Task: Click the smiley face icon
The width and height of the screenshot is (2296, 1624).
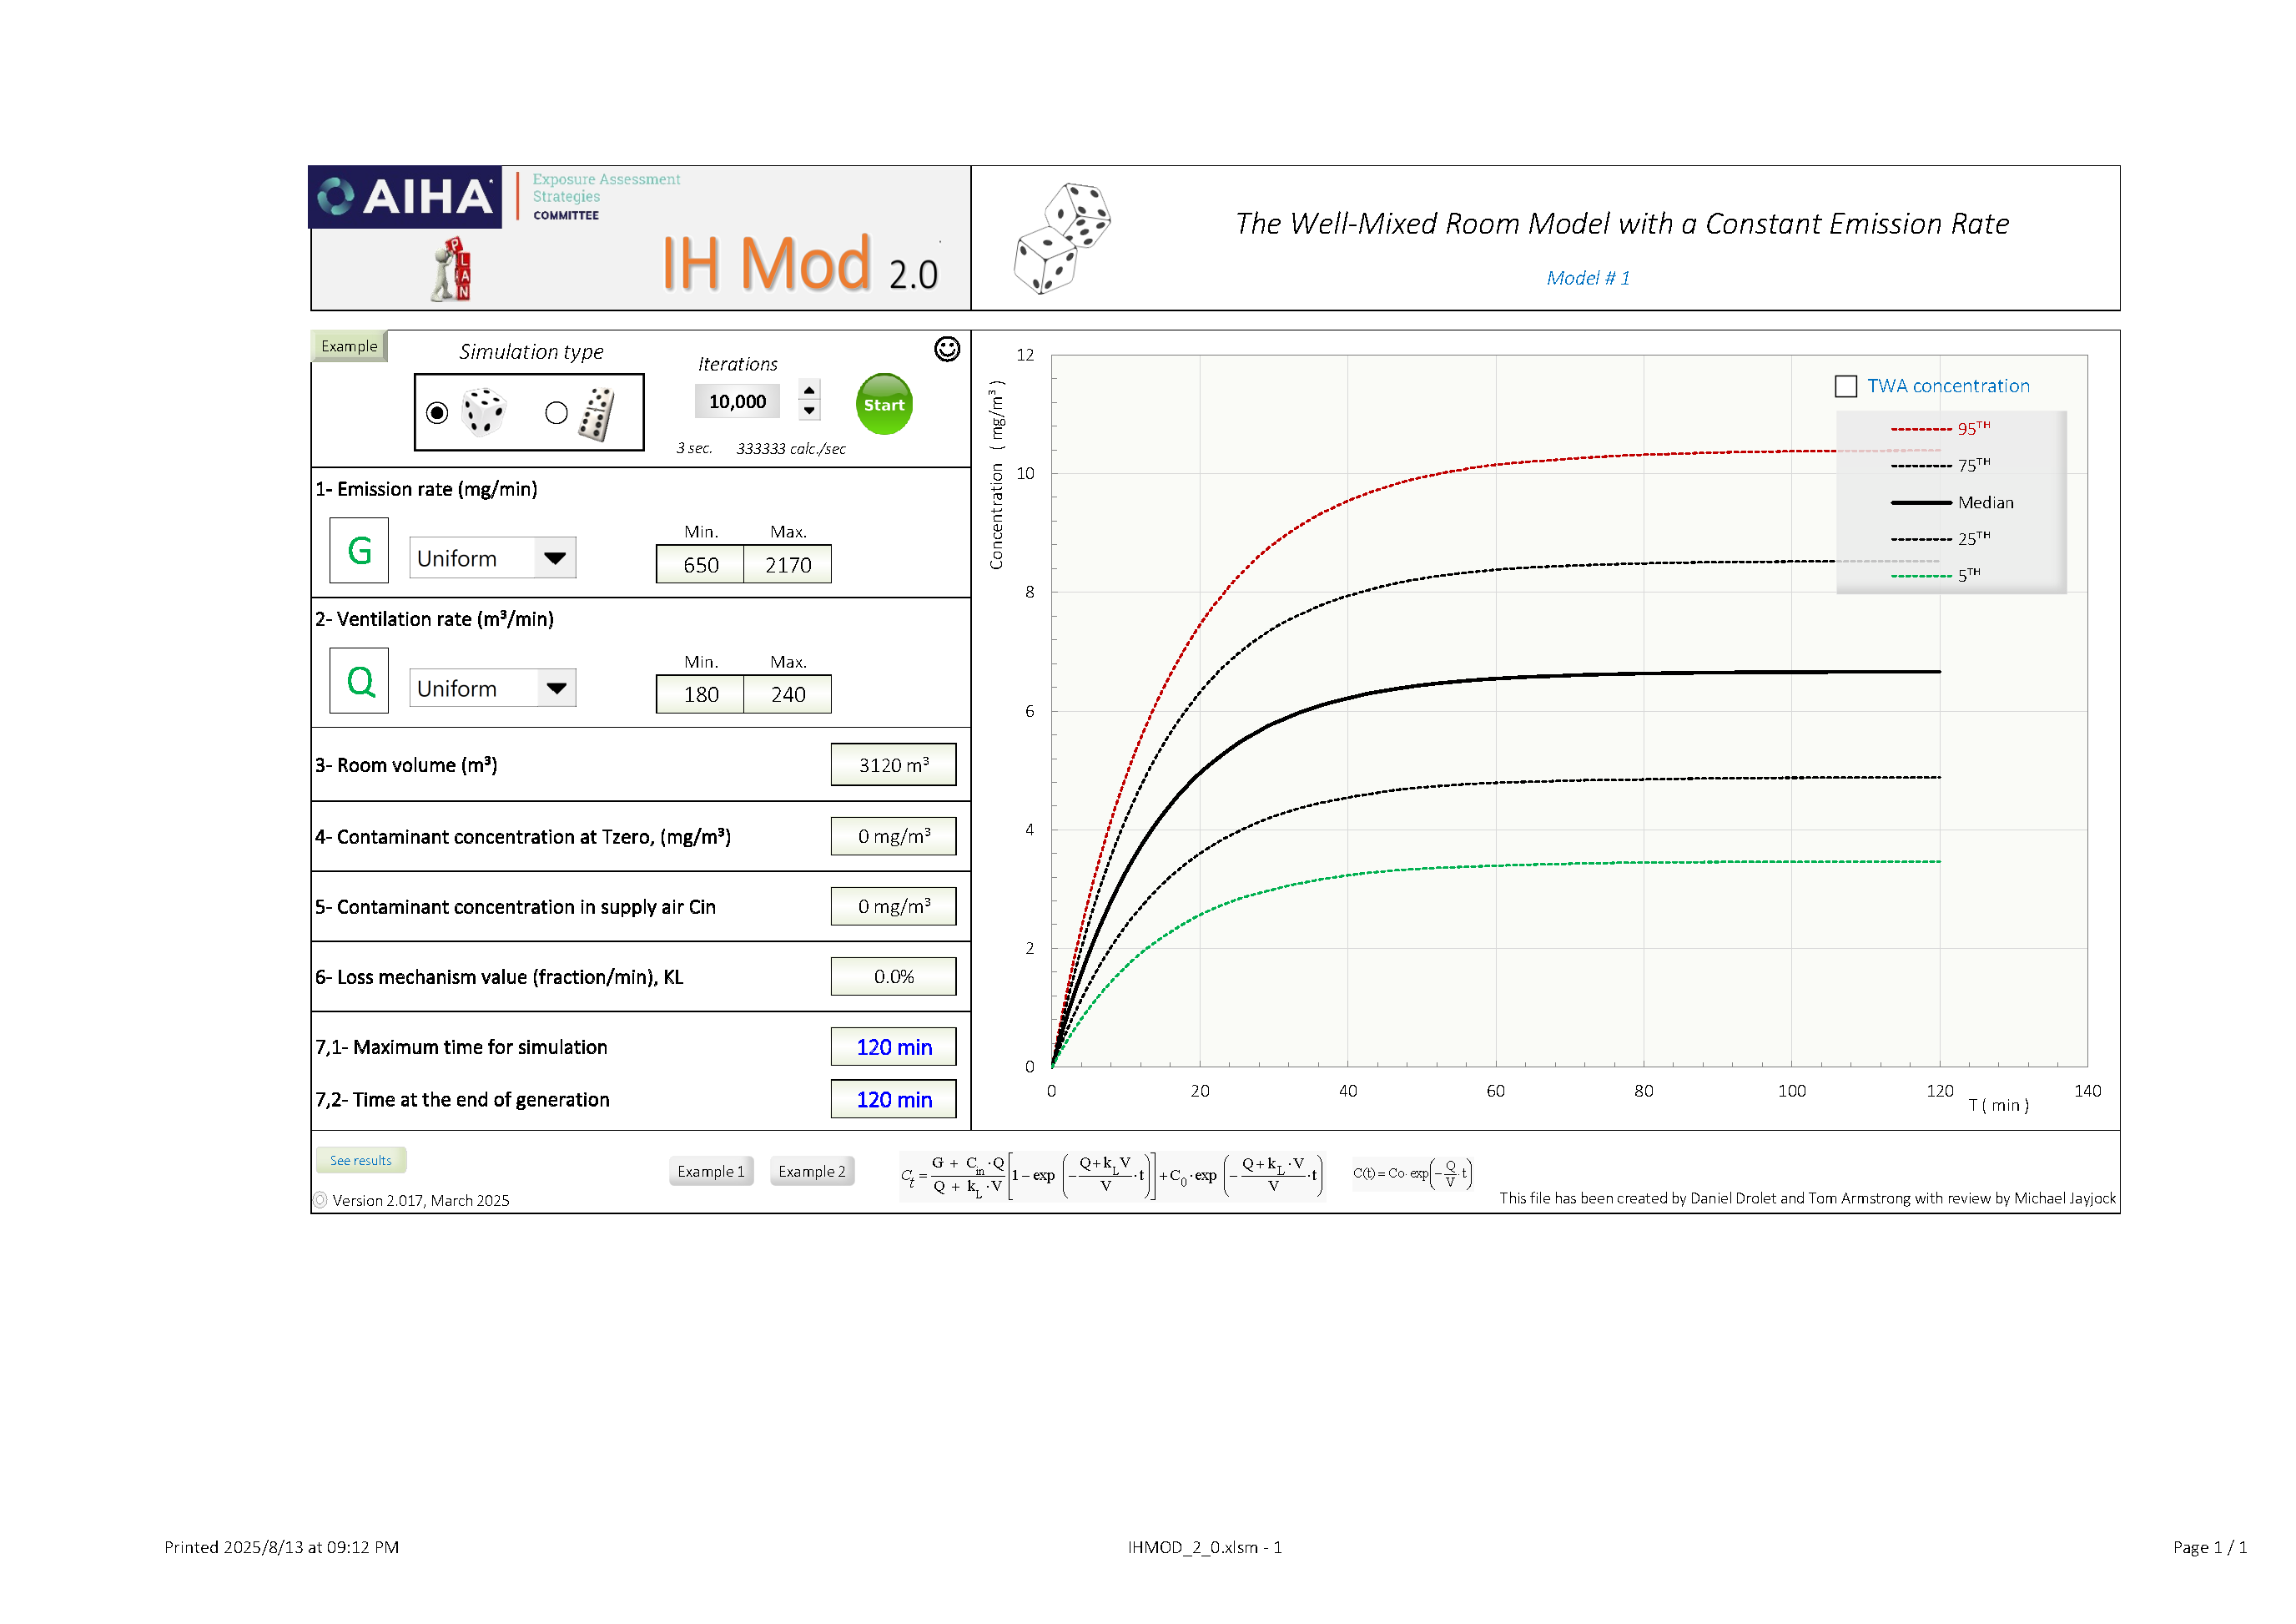Action: coord(946,349)
